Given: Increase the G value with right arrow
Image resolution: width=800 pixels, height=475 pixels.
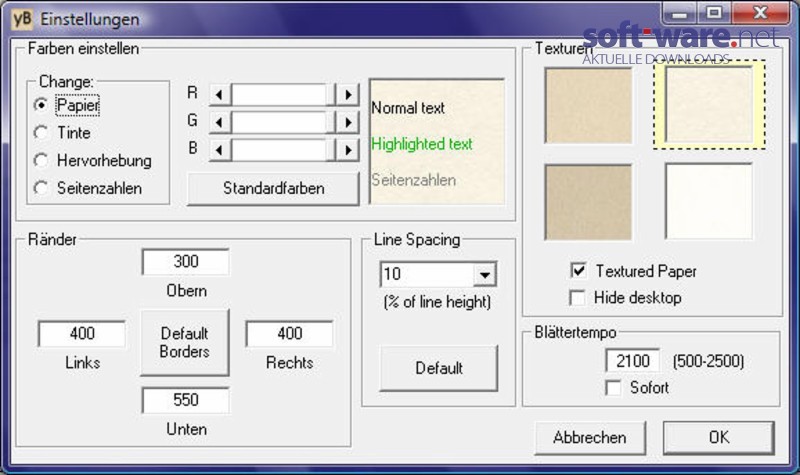Looking at the screenshot, I should 348,122.
